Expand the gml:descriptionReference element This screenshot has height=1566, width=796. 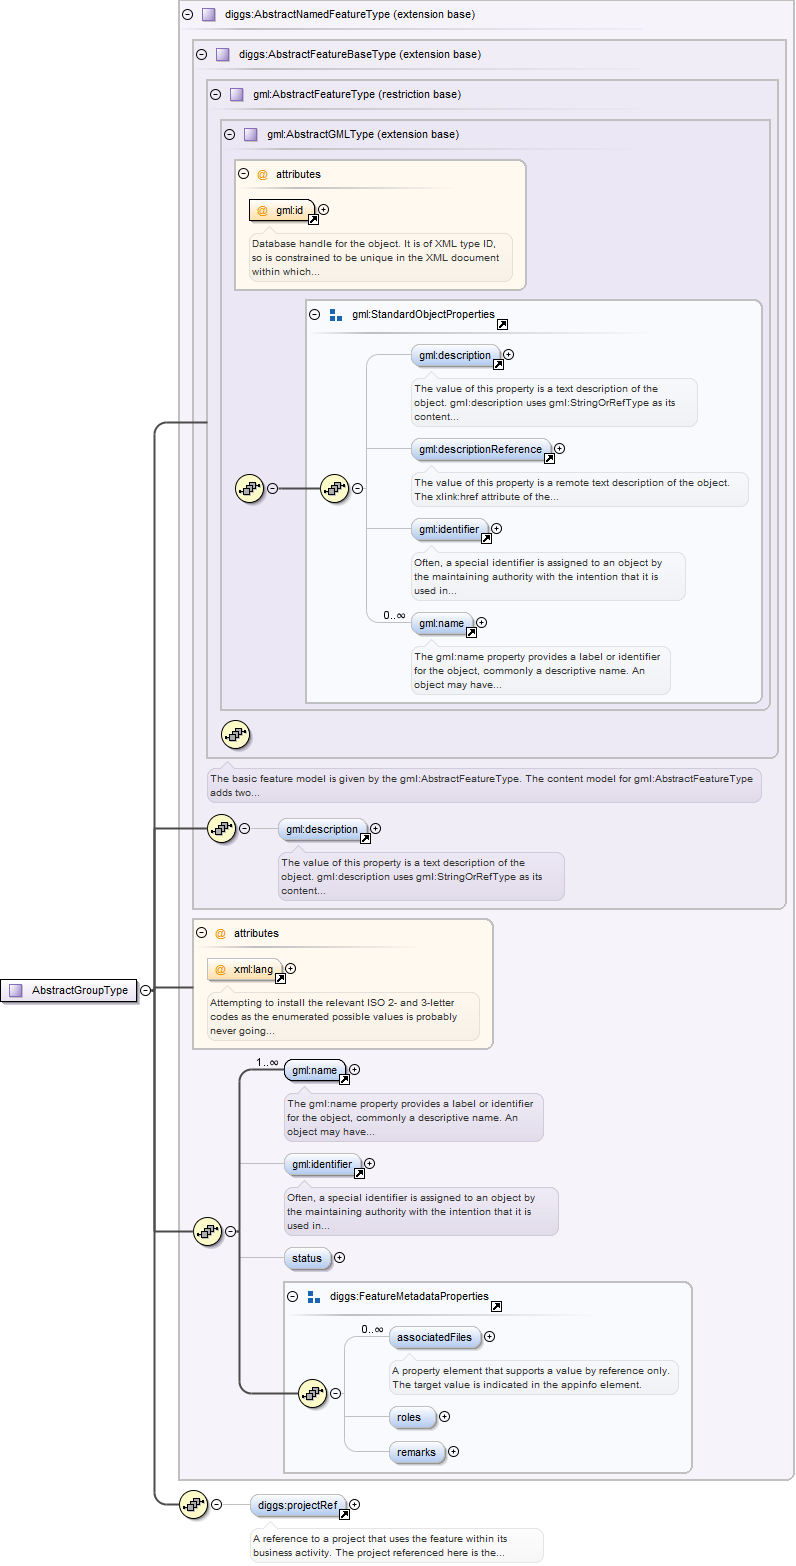[x=559, y=449]
